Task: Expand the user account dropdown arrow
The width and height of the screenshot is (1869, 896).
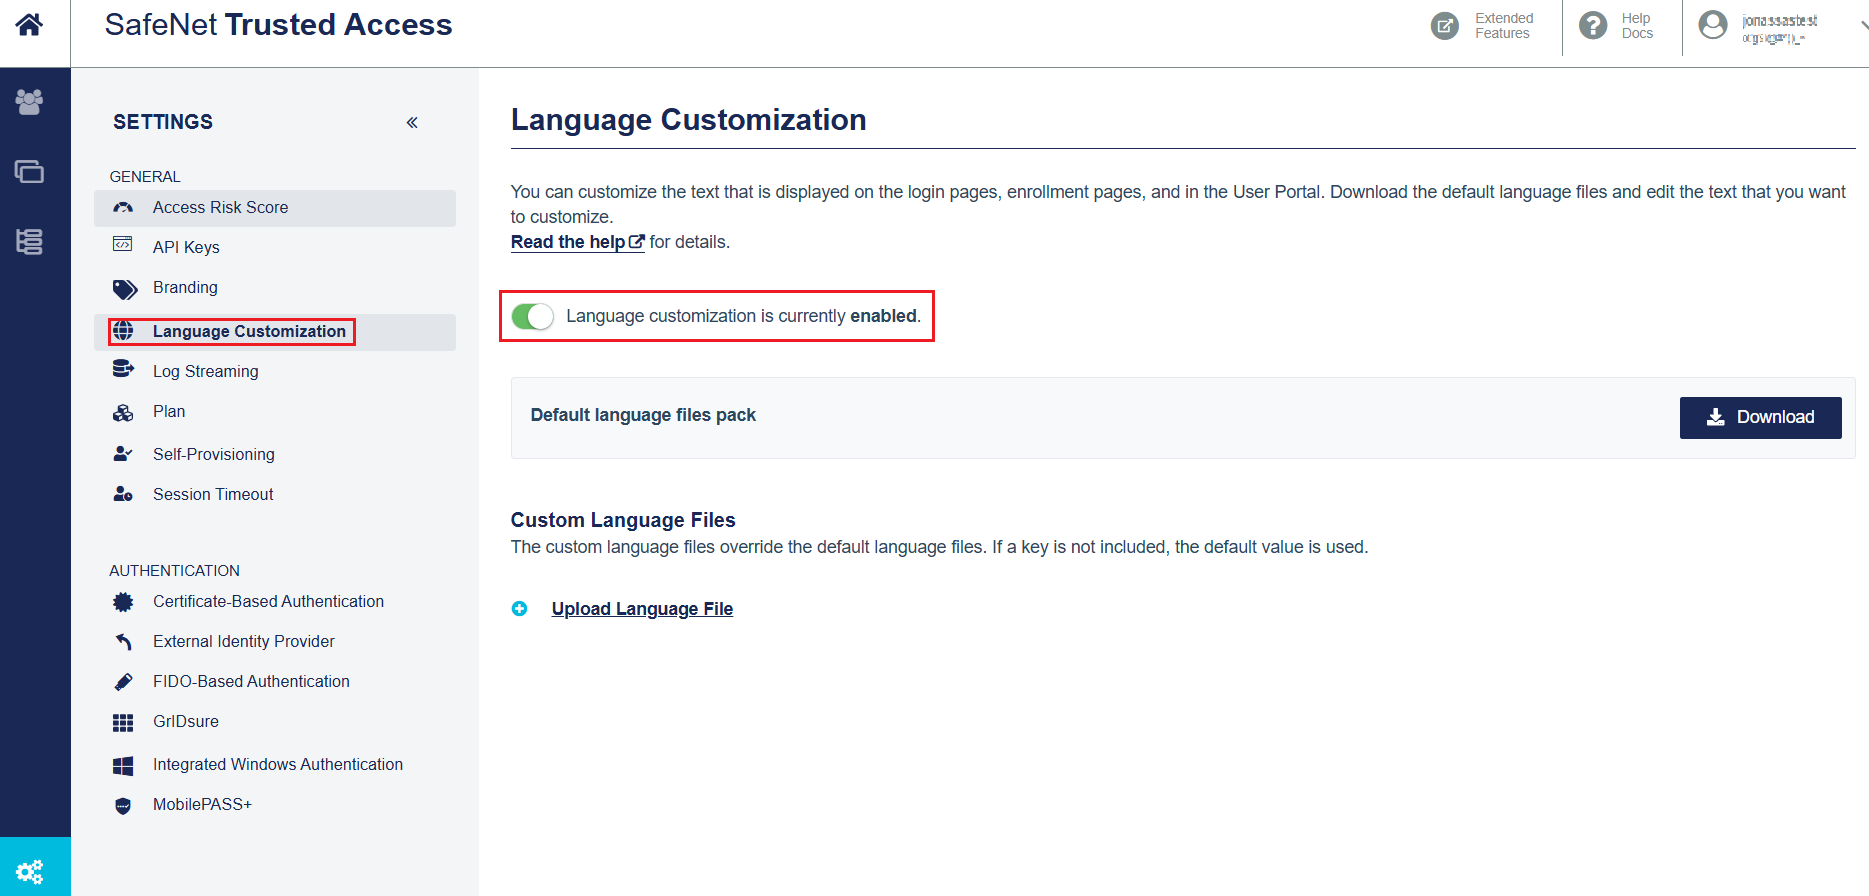Action: coord(1863,26)
